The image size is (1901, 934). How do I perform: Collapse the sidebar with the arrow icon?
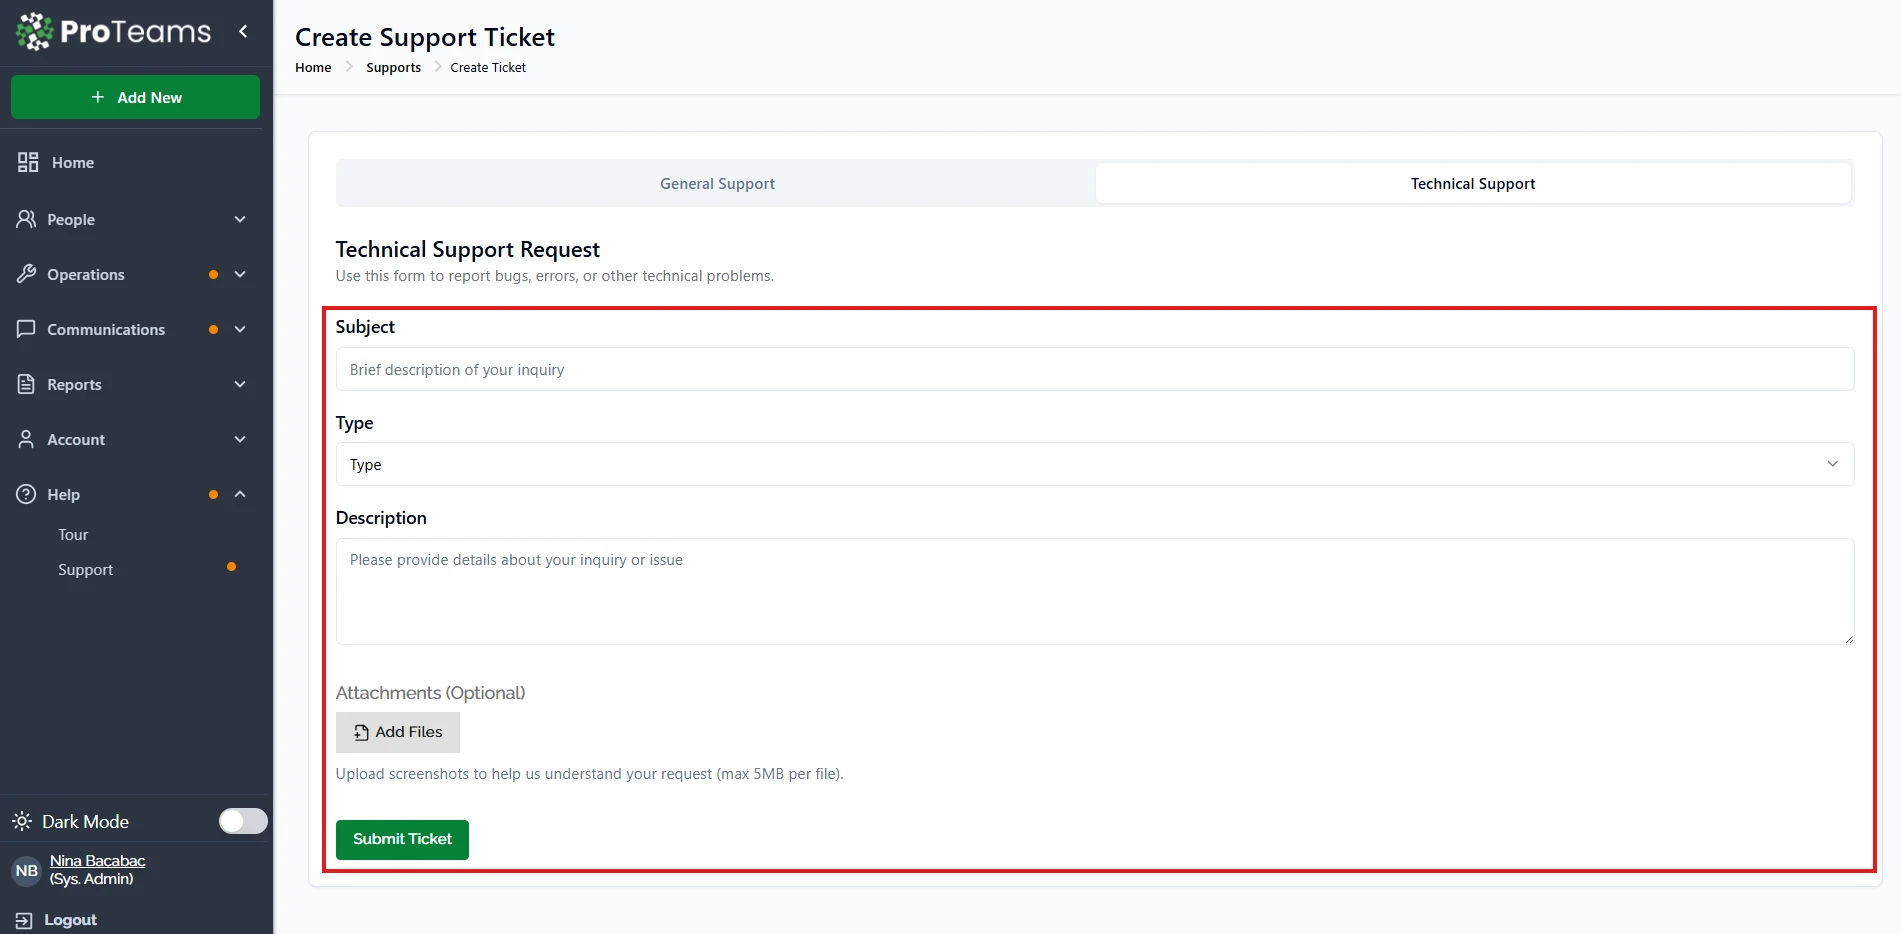point(243,32)
